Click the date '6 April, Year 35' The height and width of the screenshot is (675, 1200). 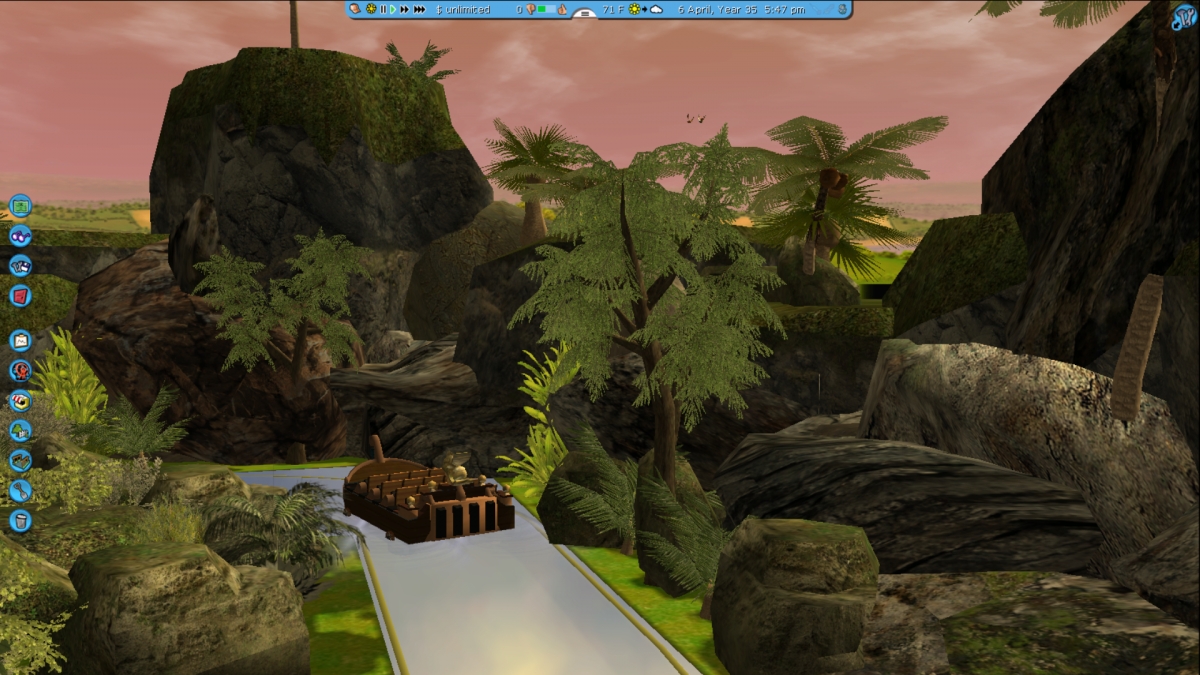(x=716, y=9)
